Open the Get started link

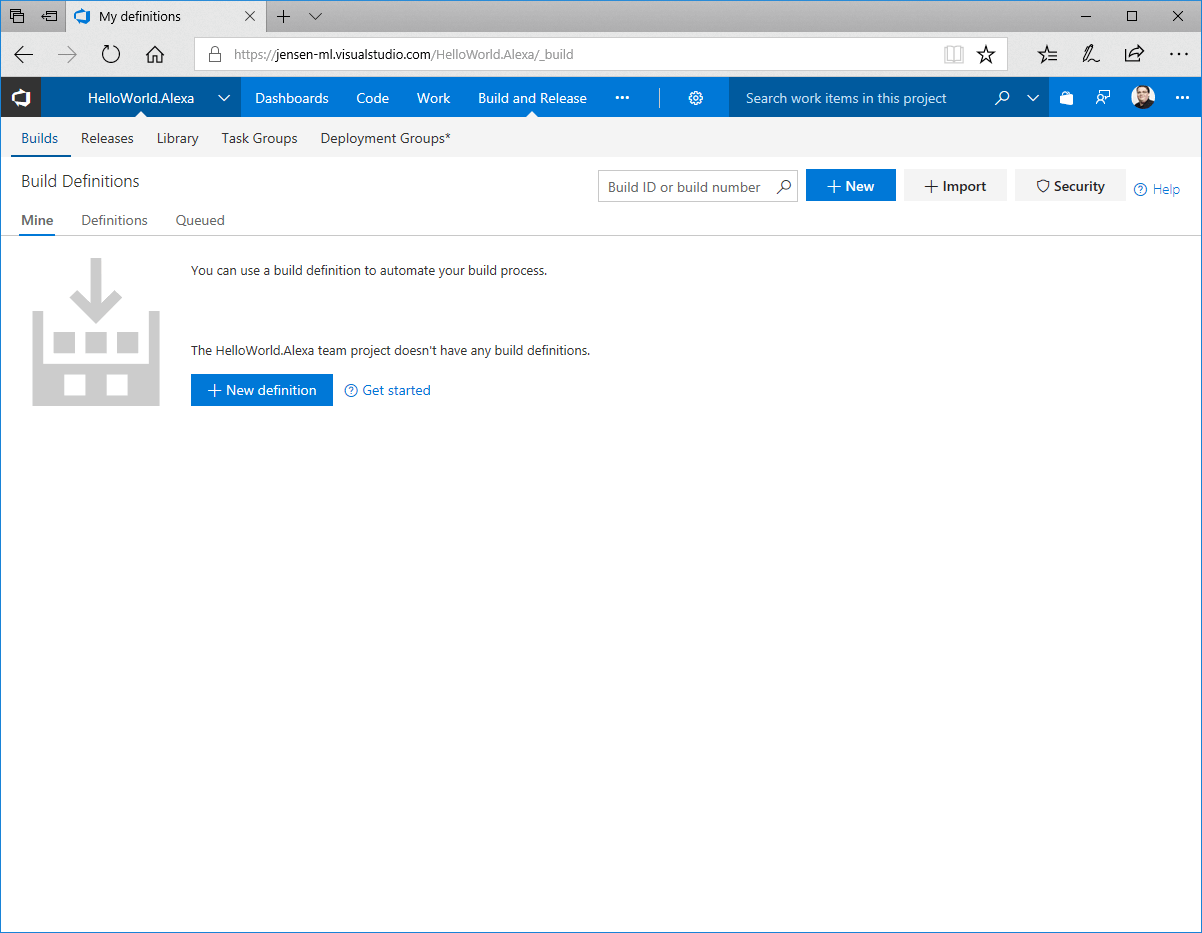396,390
